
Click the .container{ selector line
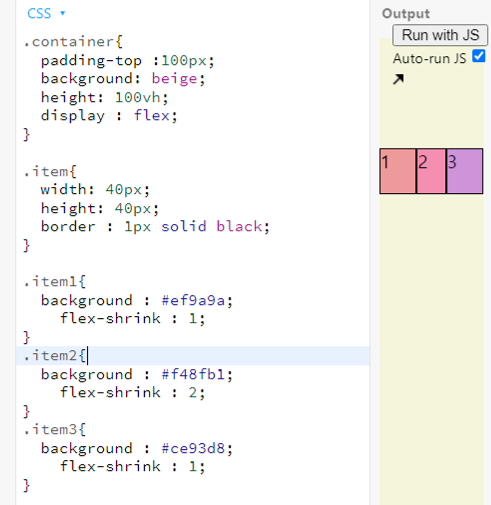pyautogui.click(x=73, y=42)
